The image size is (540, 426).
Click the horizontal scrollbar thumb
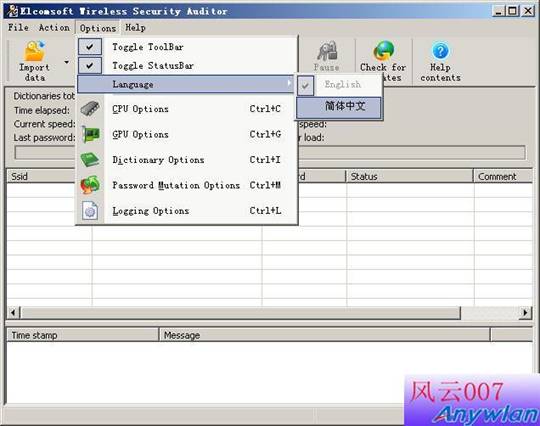[240, 313]
